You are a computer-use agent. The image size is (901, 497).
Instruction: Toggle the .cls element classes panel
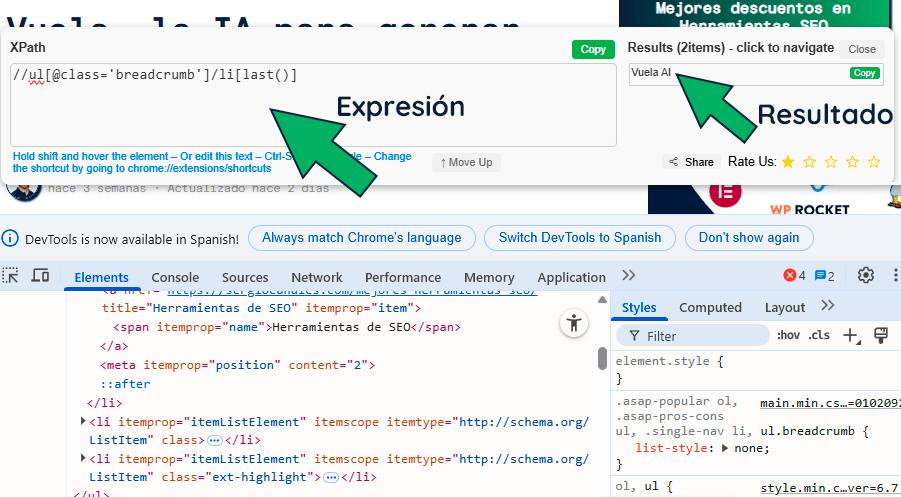819,336
